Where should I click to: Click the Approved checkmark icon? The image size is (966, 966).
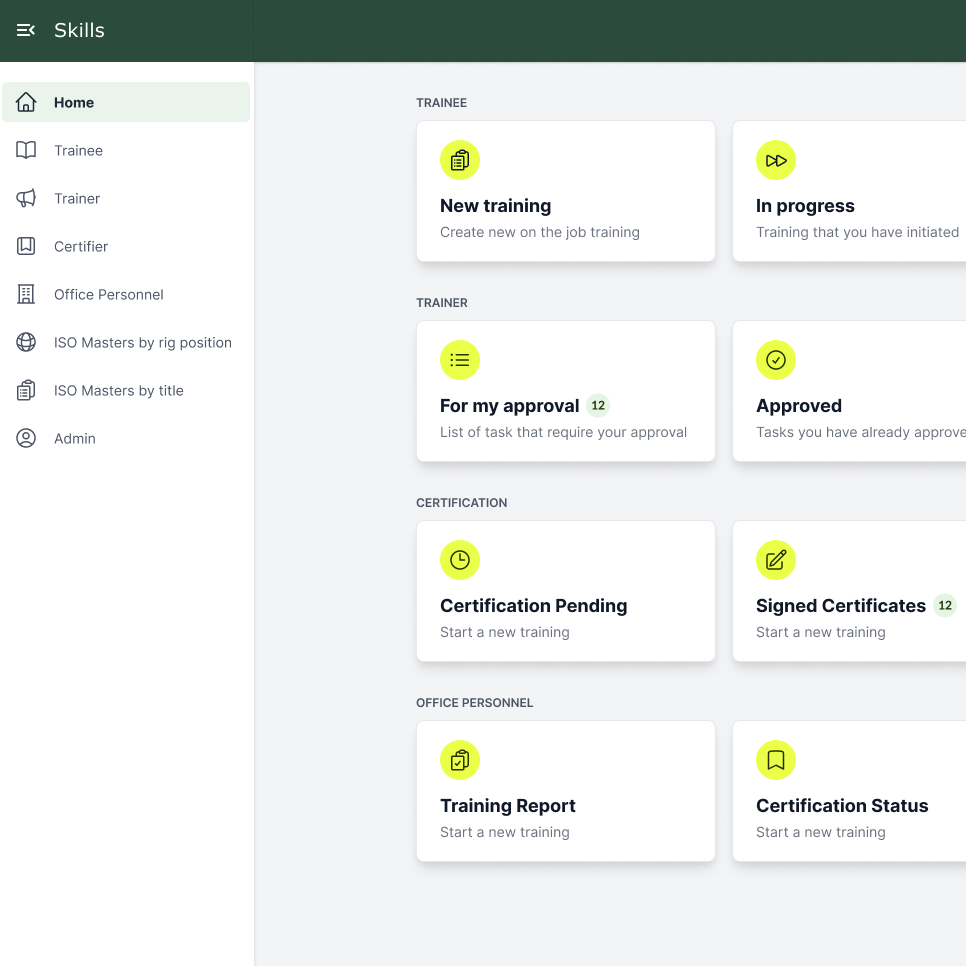point(776,360)
